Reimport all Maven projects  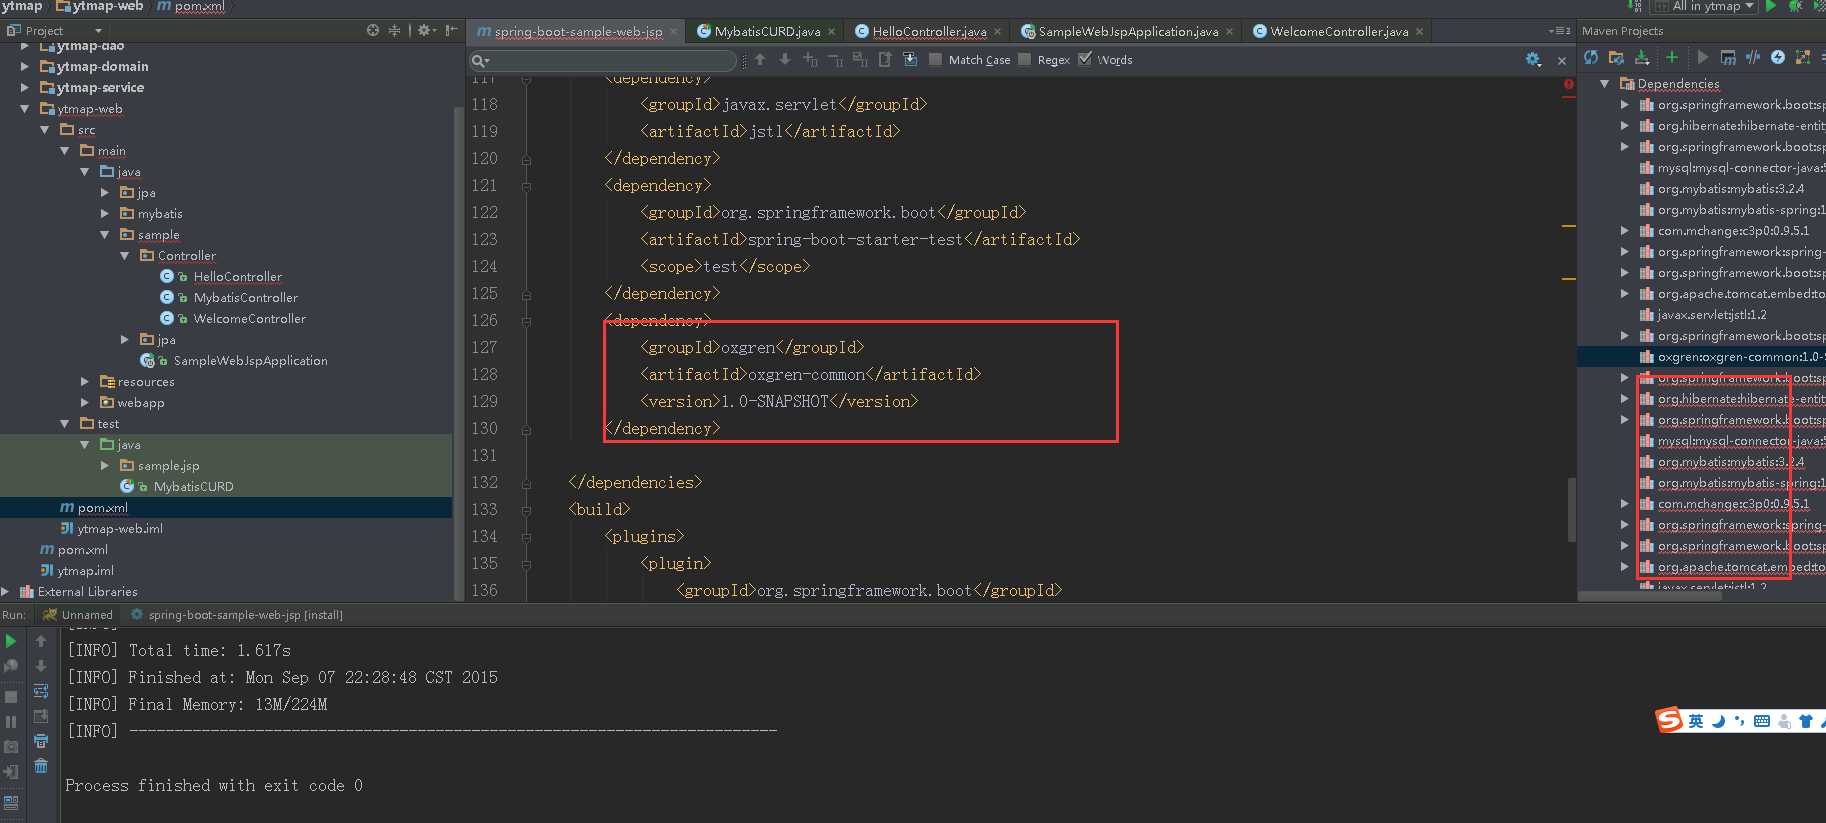pyautogui.click(x=1590, y=58)
